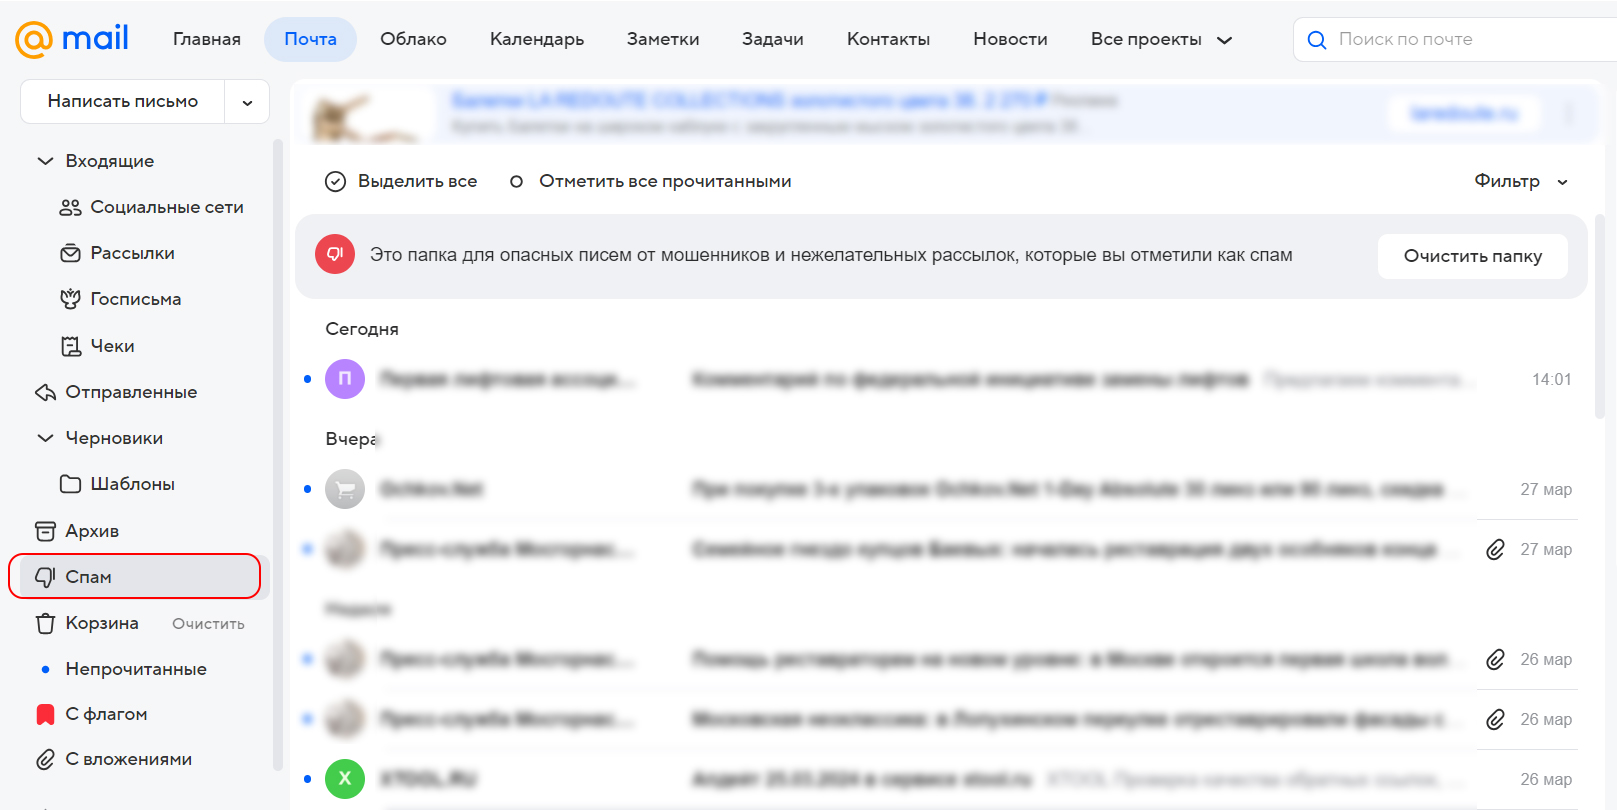Click the Выделить все label
This screenshot has width=1617, height=810.
point(418,181)
